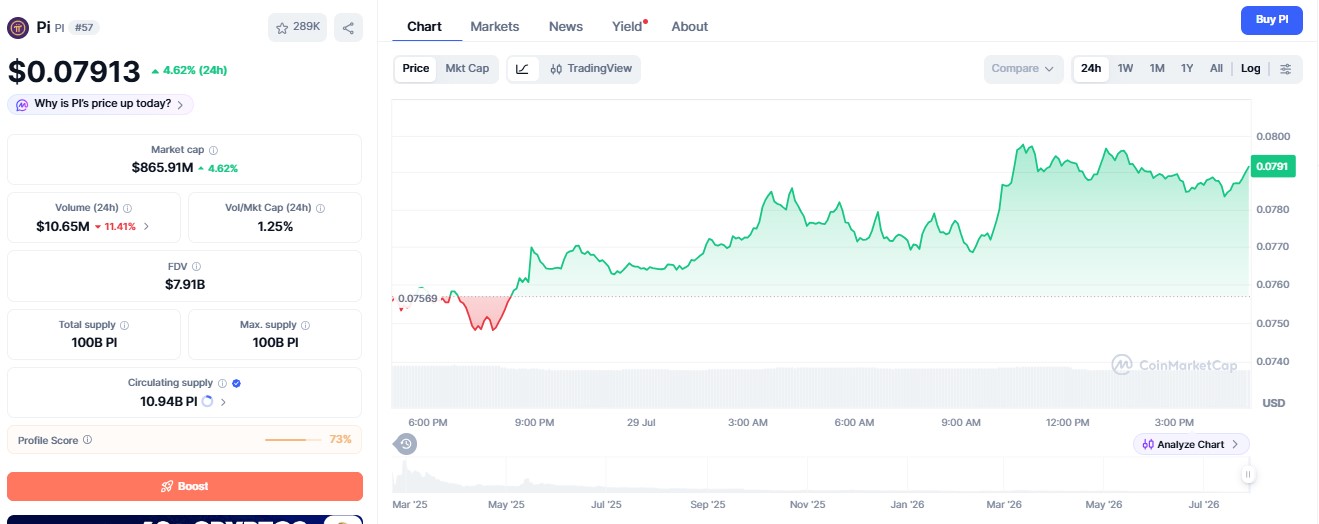Click the Max. supply info icon

[305, 325]
